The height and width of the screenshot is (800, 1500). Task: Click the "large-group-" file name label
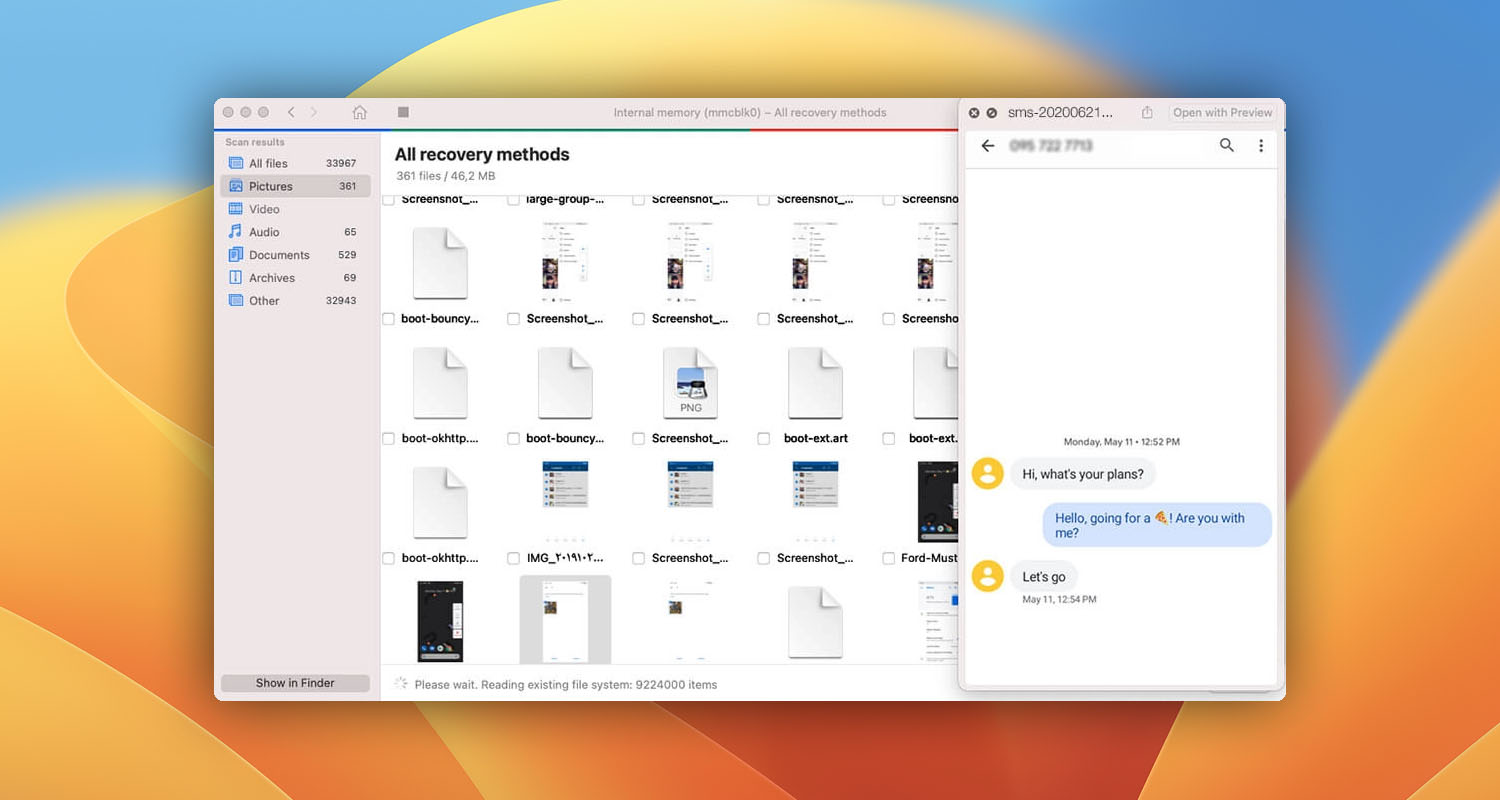click(565, 200)
